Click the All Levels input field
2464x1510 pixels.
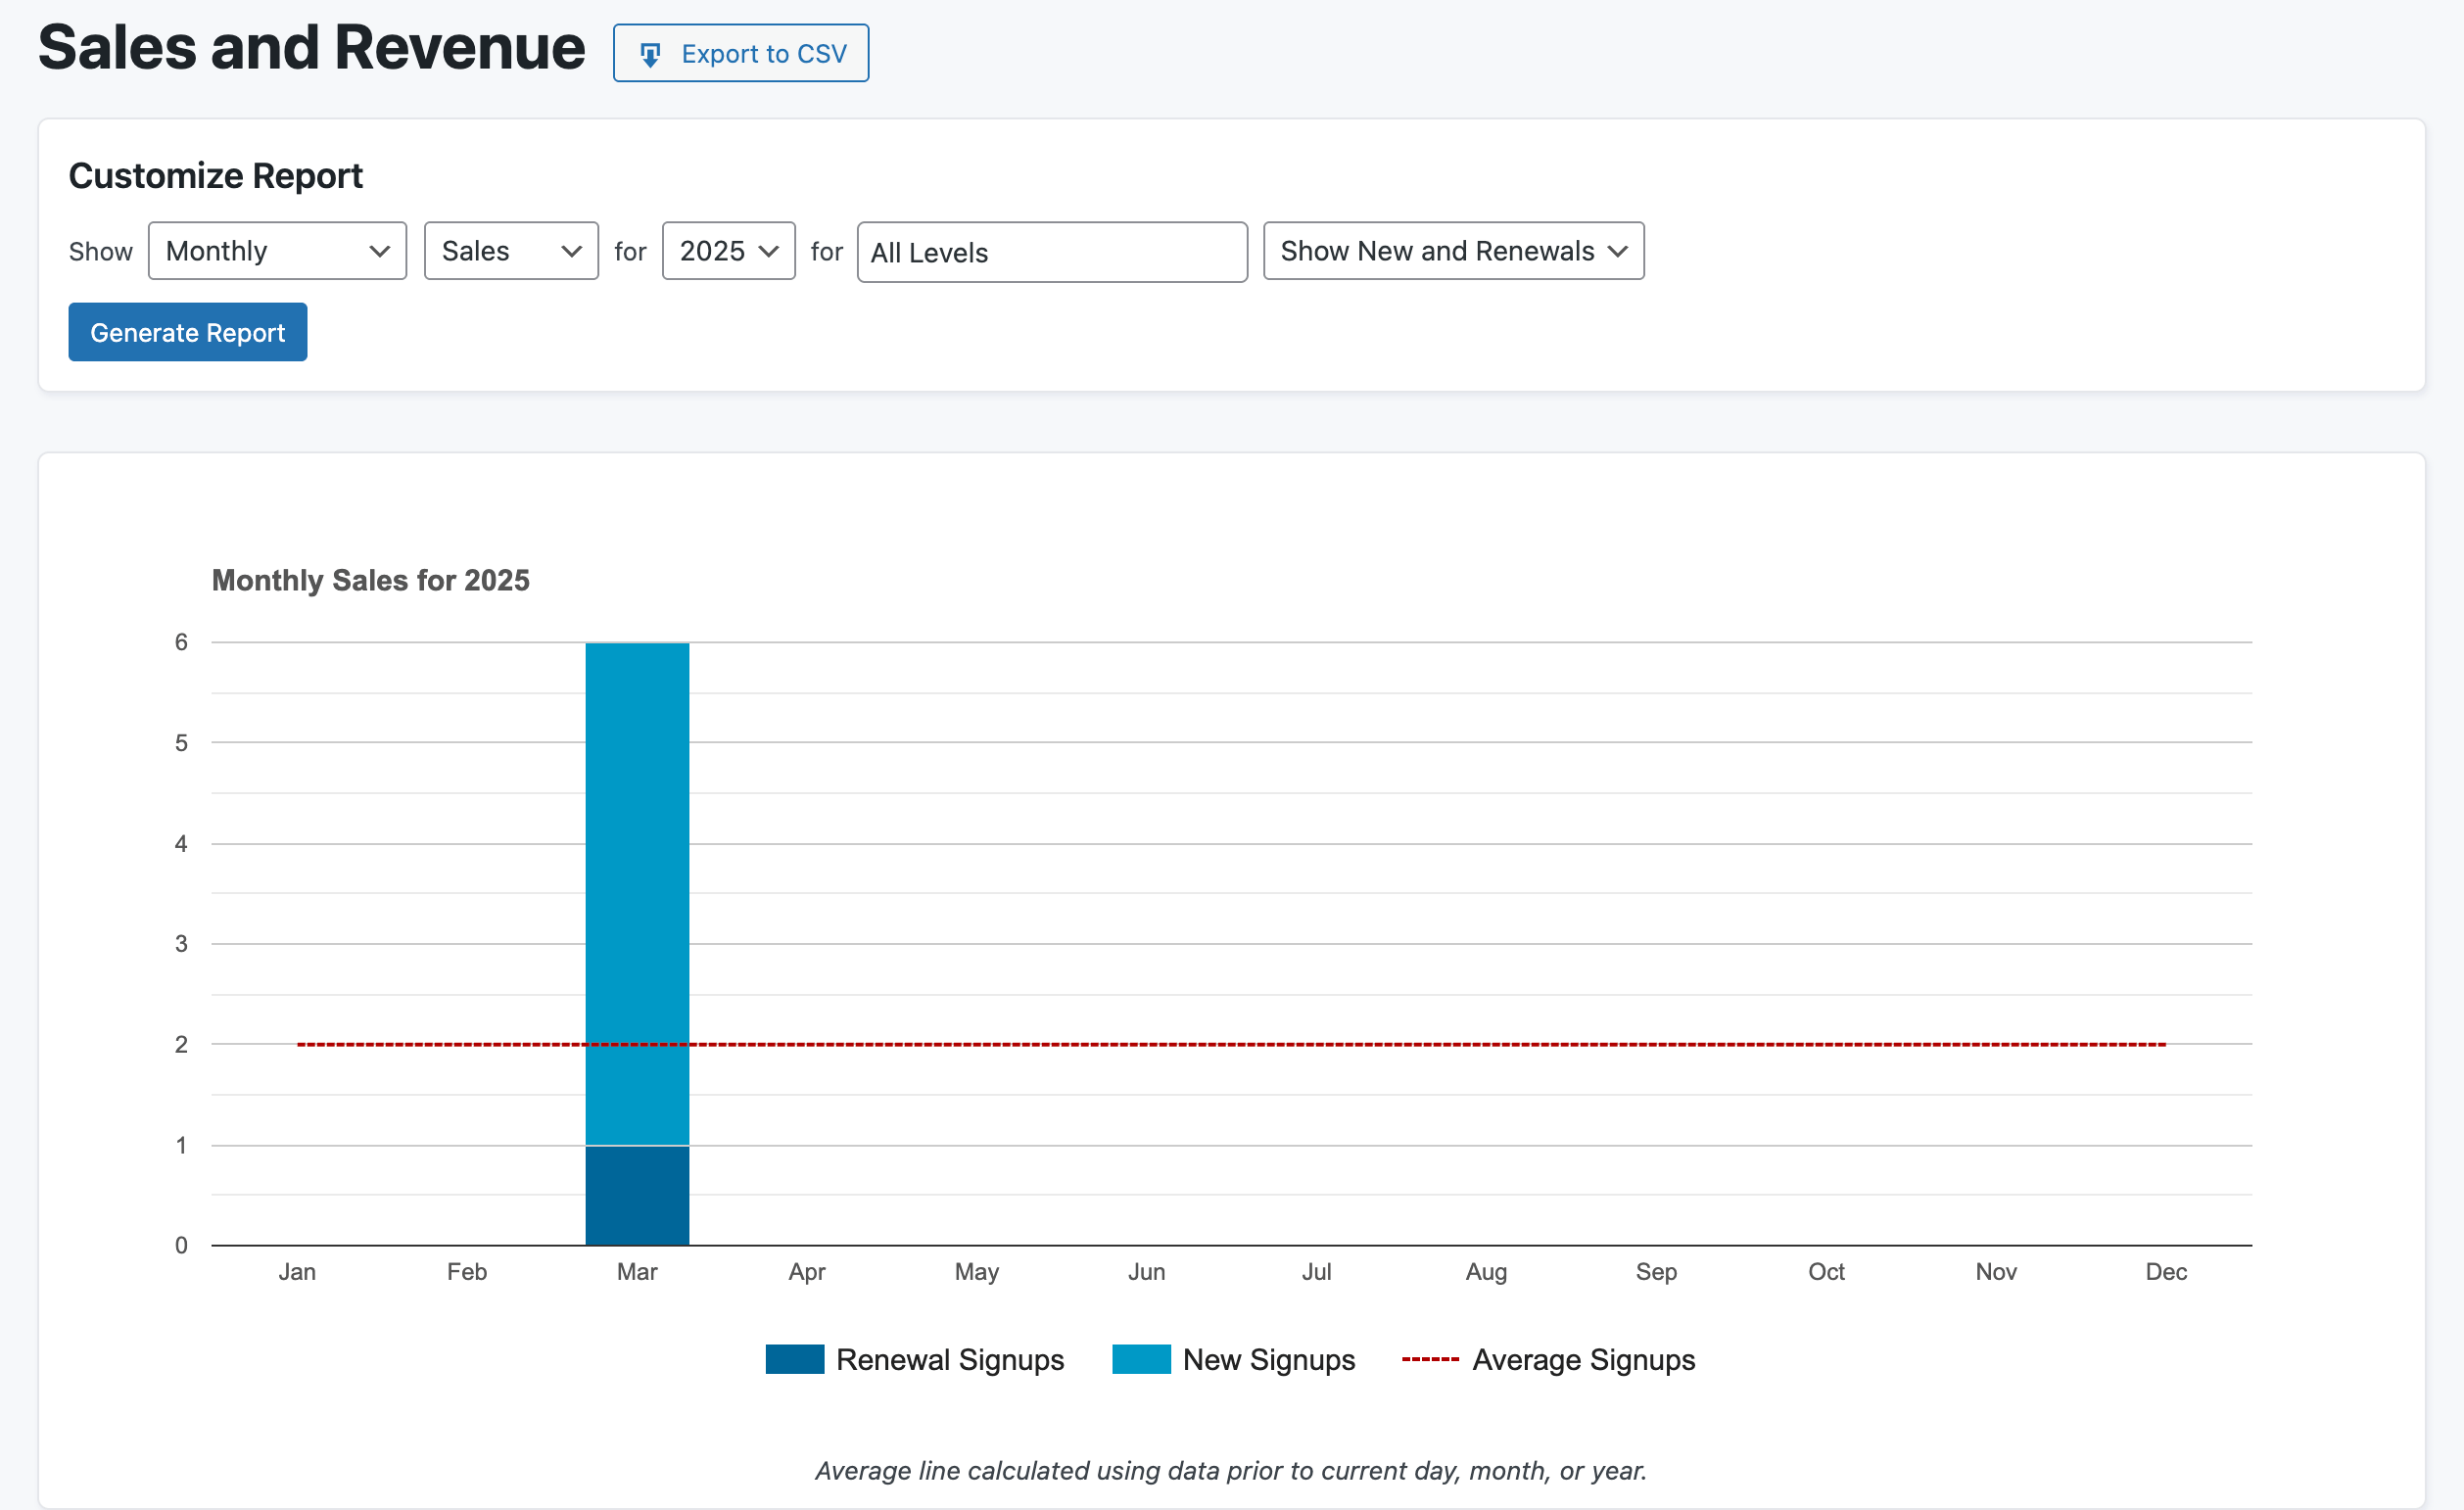coord(1051,252)
